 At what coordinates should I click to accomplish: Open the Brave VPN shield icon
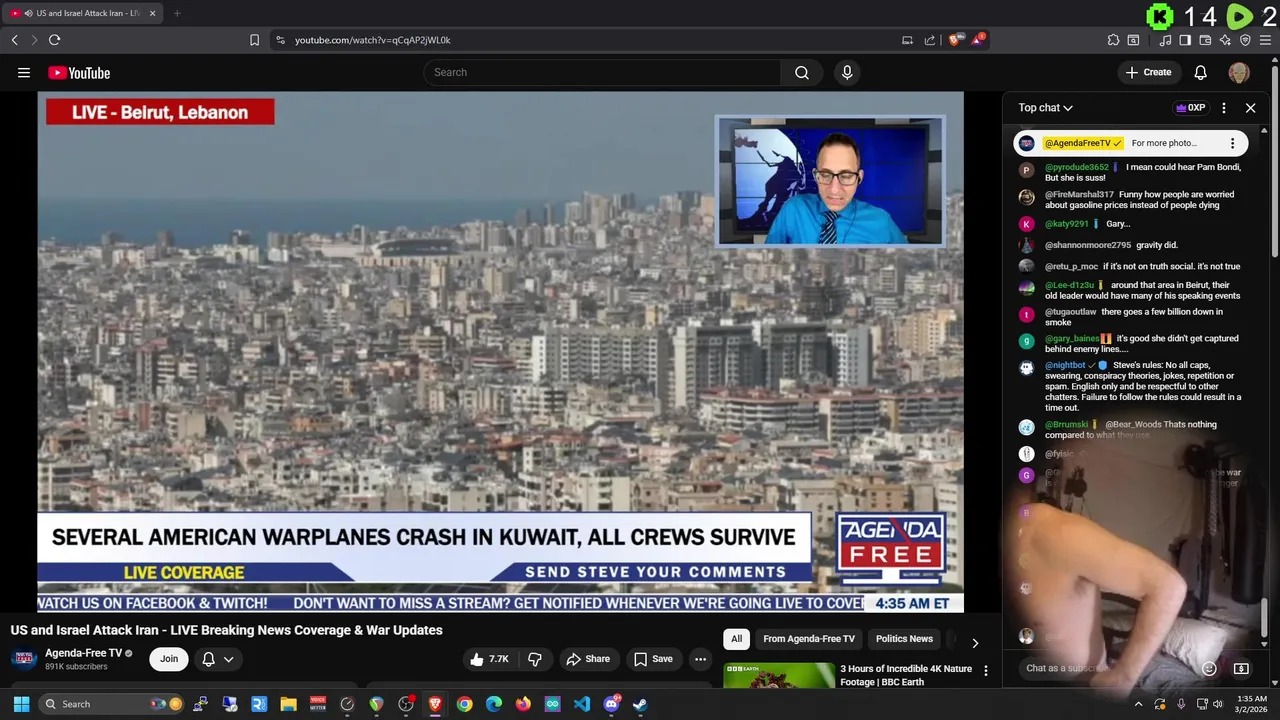pos(1245,40)
